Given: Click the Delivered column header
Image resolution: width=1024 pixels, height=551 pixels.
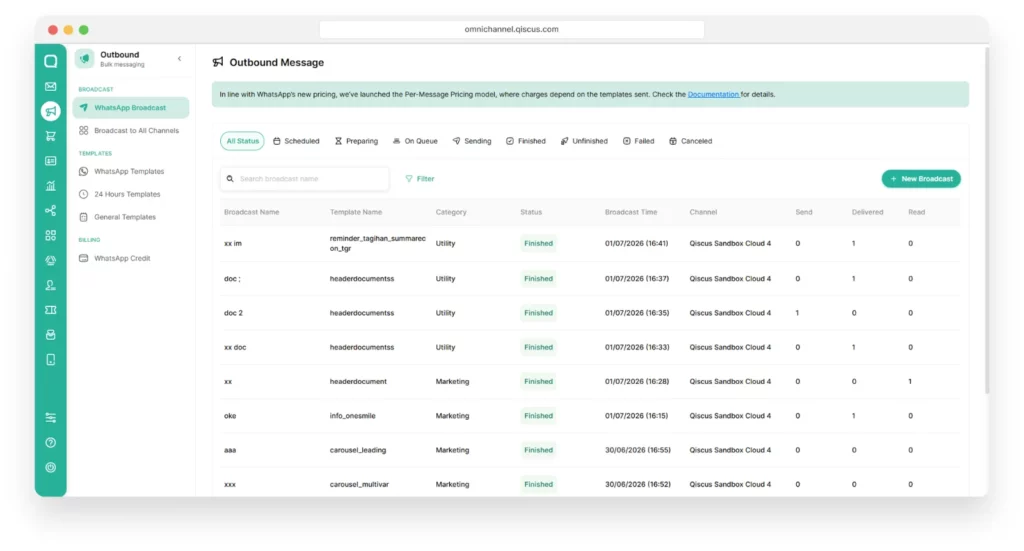Looking at the screenshot, I should click(x=867, y=212).
